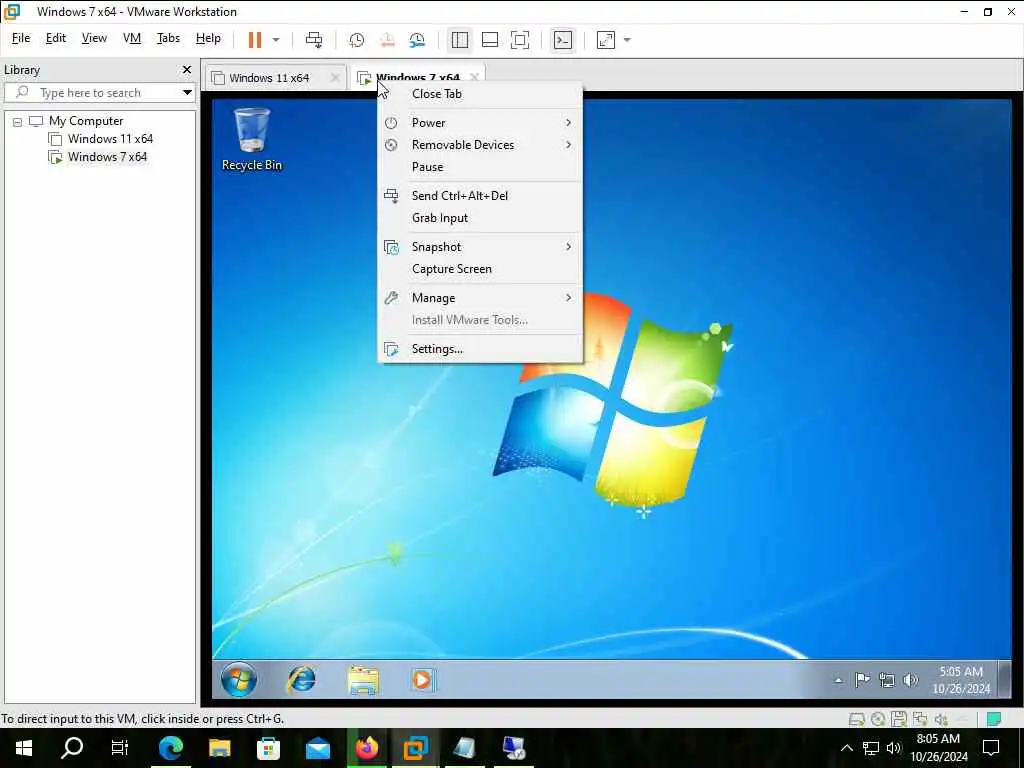
Task: Select Windows 7 x64 in the library tree
Action: tap(107, 157)
